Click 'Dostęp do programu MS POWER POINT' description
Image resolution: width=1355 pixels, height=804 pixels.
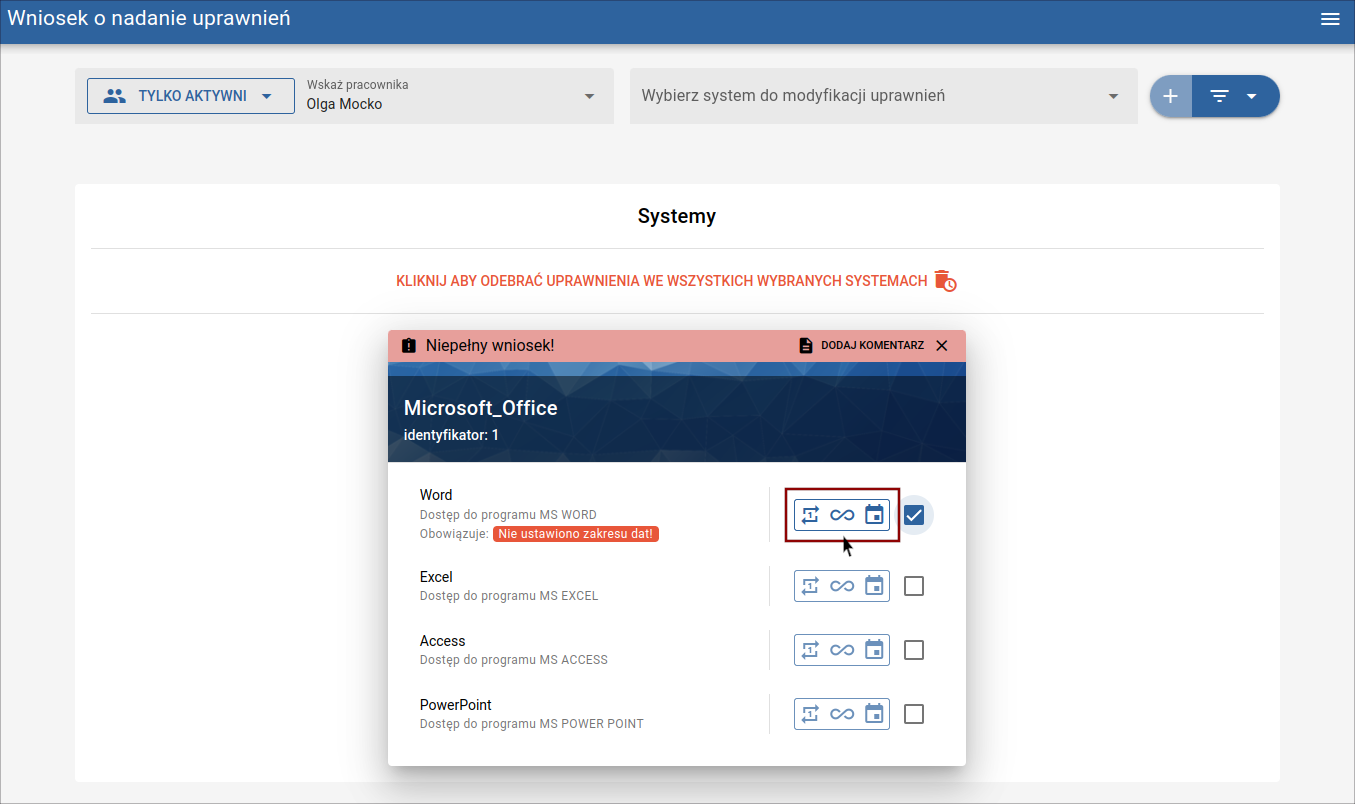[x=532, y=724]
